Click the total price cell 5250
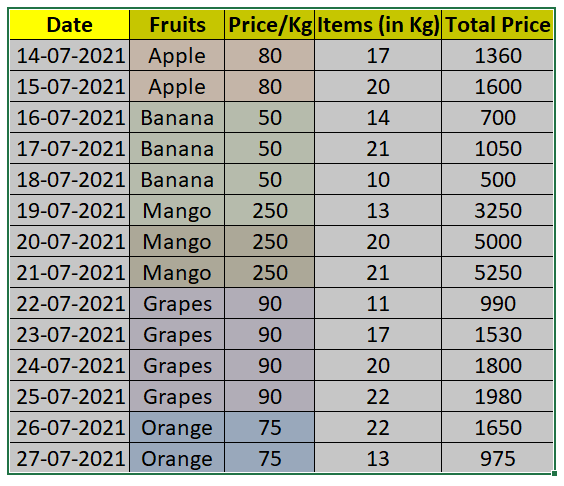 tap(498, 272)
